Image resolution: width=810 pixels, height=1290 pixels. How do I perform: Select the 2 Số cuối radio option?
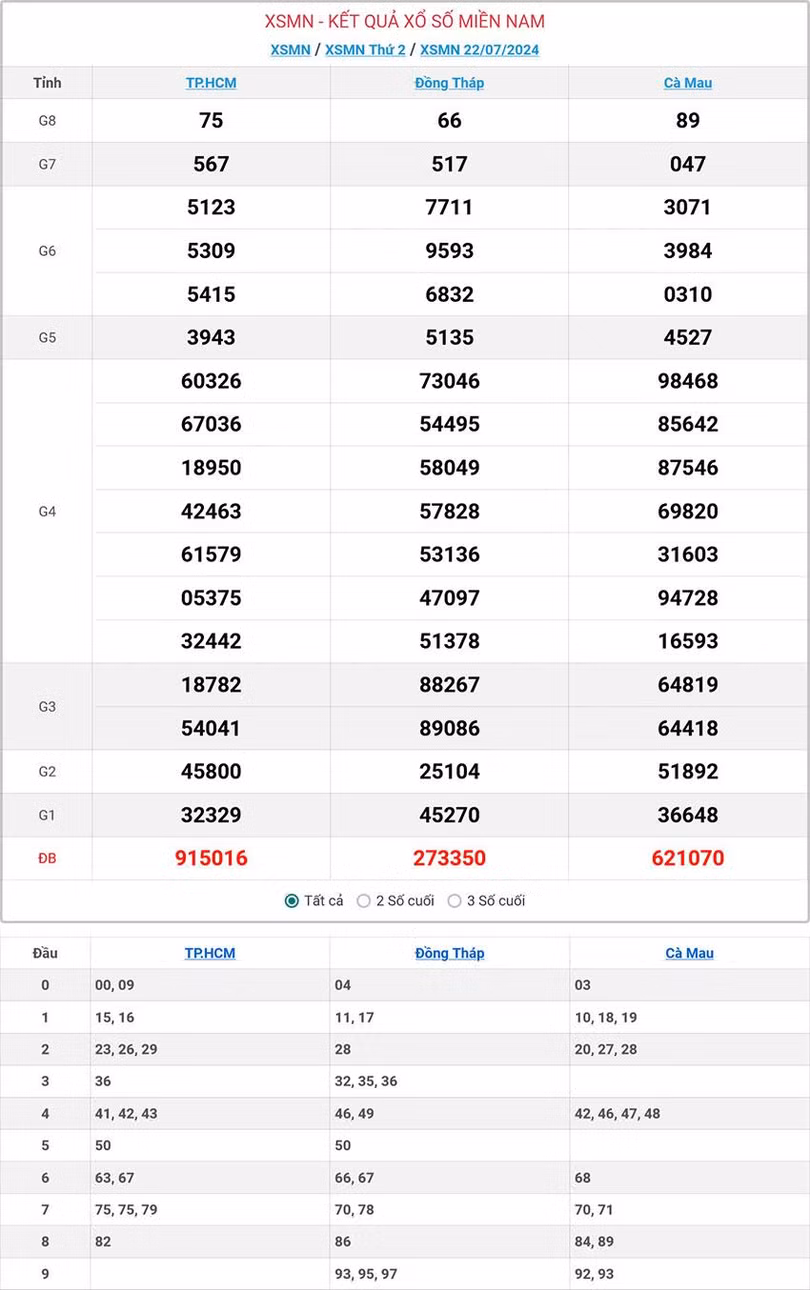[x=364, y=901]
